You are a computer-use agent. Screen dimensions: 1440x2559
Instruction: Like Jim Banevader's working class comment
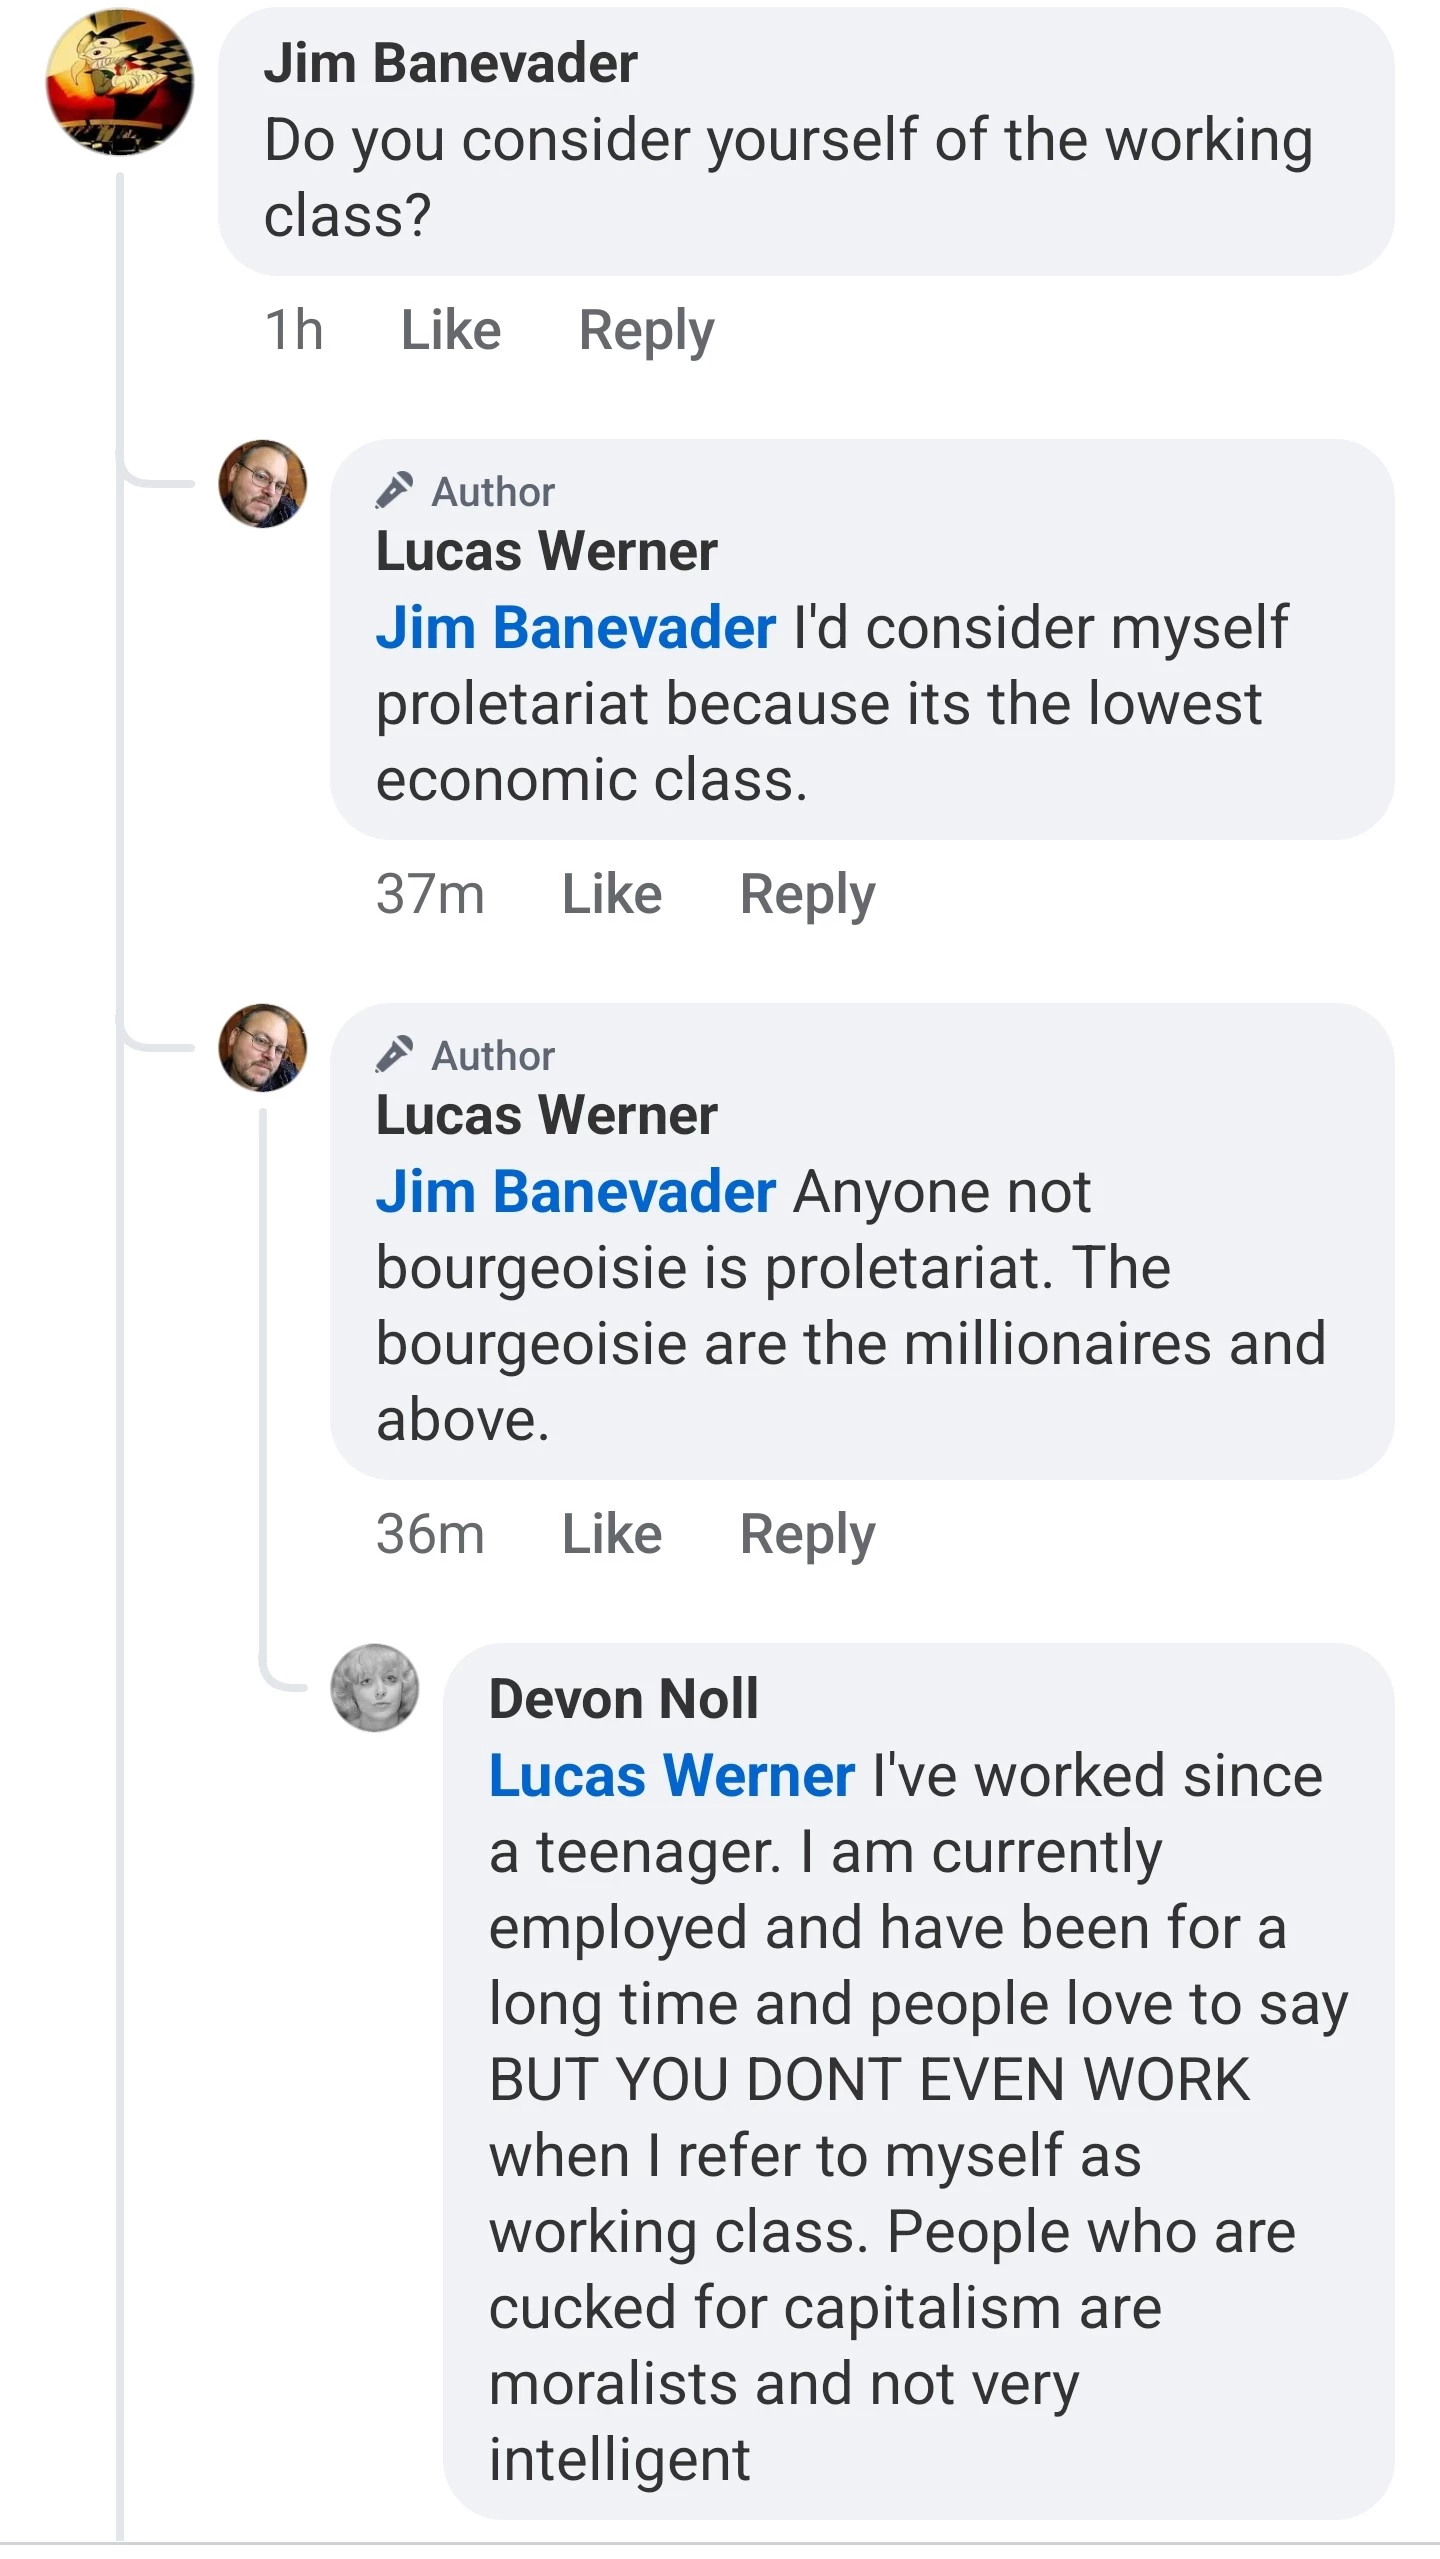tap(450, 330)
